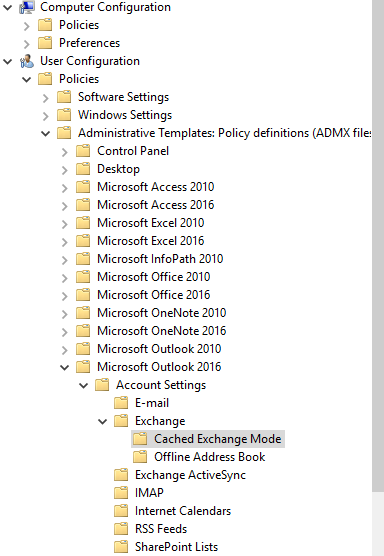Click the User Configuration user icon
The width and height of the screenshot is (384, 556).
(x=27, y=61)
